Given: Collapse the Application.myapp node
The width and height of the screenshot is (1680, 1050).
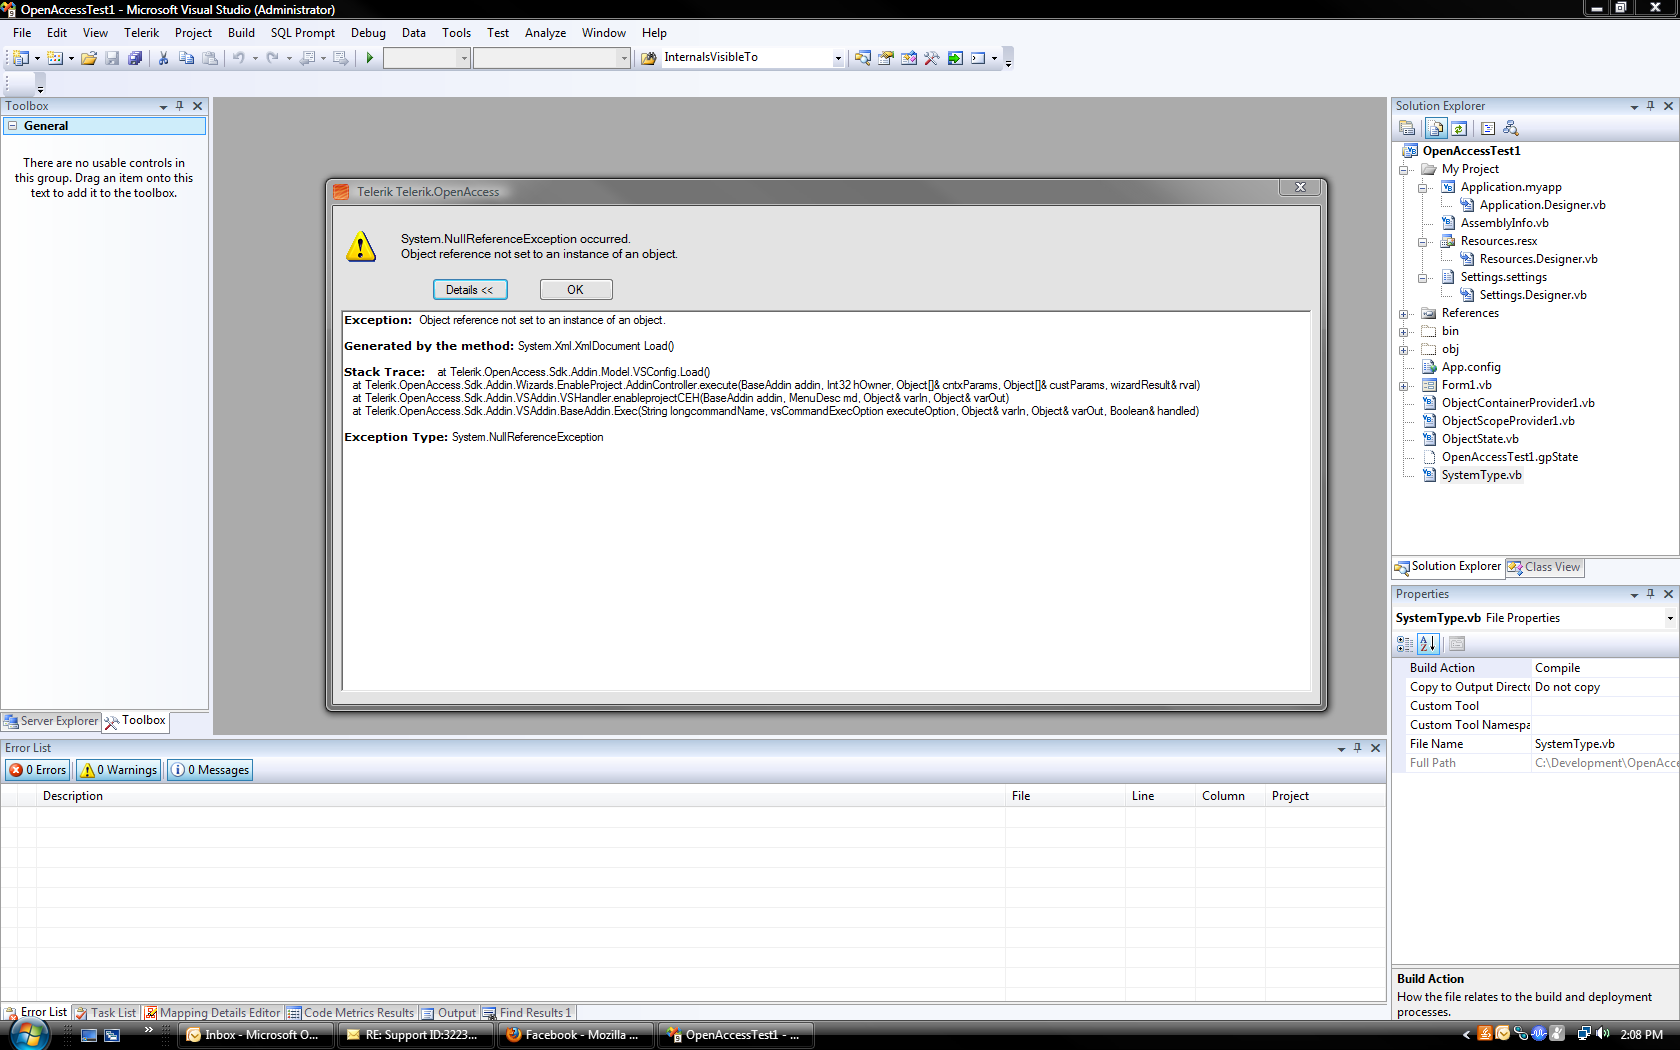Looking at the screenshot, I should click(1423, 188).
